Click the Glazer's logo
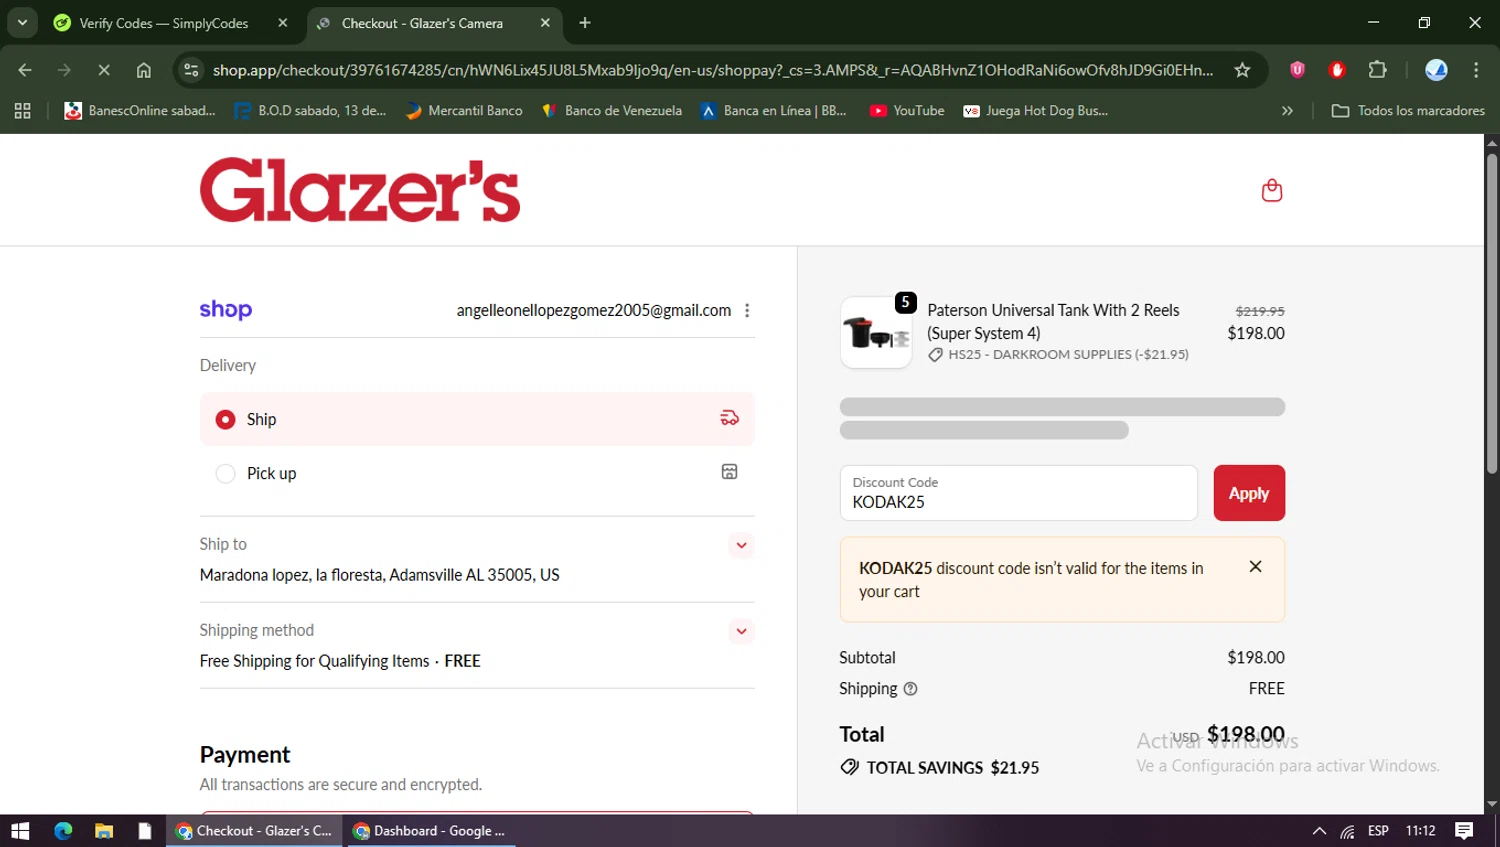Image resolution: width=1500 pixels, height=847 pixels. point(360,190)
